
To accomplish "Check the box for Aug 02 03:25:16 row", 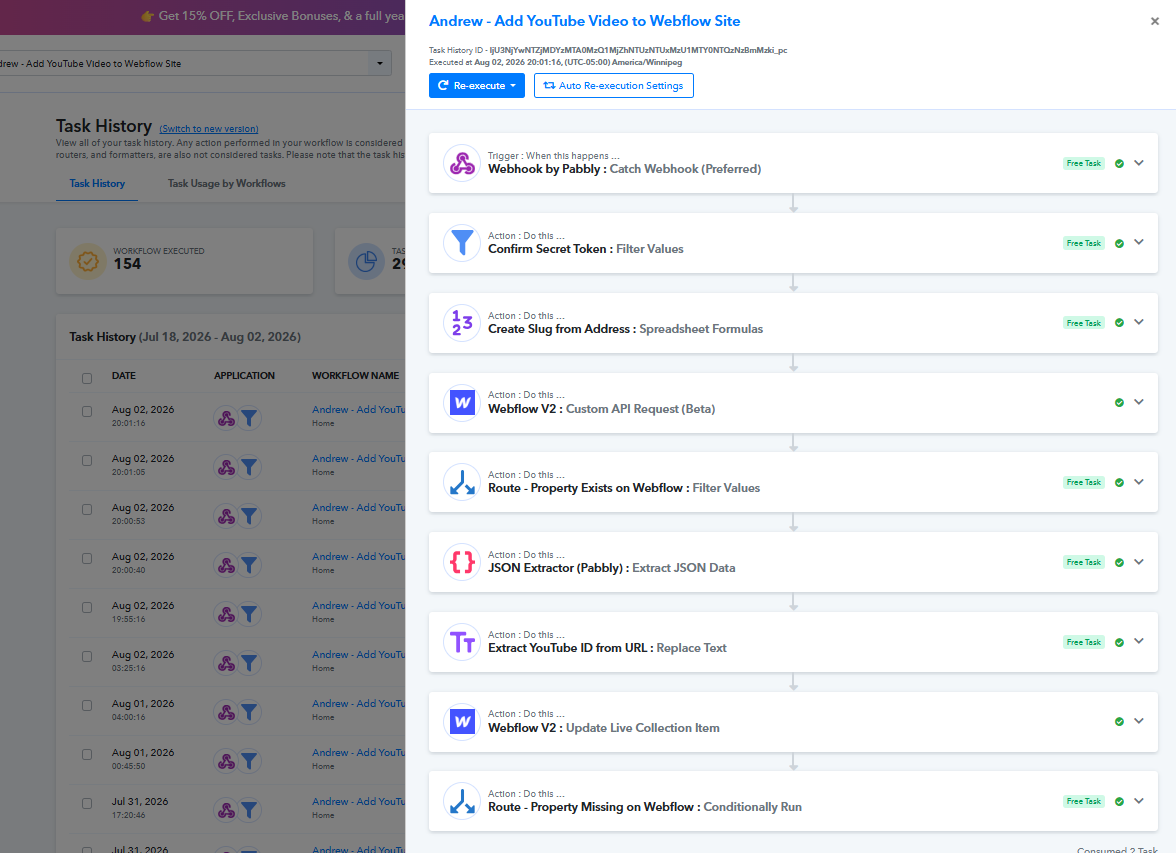I will point(87,656).
